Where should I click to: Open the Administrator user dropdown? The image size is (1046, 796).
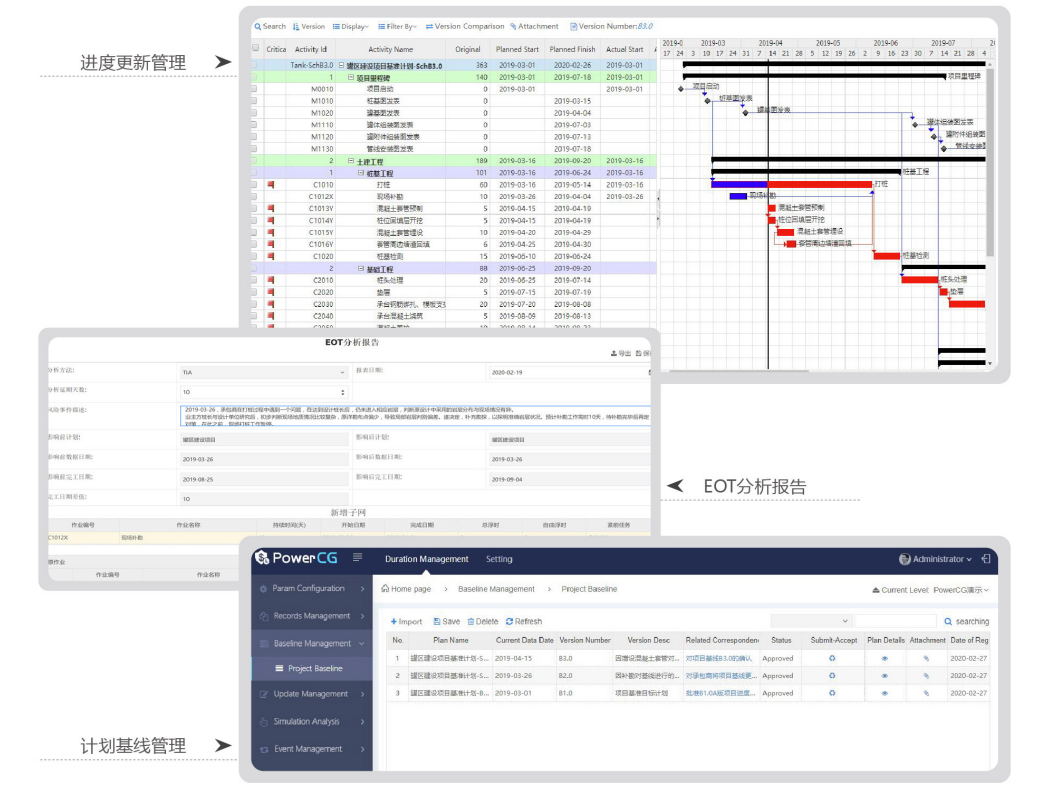click(935, 559)
